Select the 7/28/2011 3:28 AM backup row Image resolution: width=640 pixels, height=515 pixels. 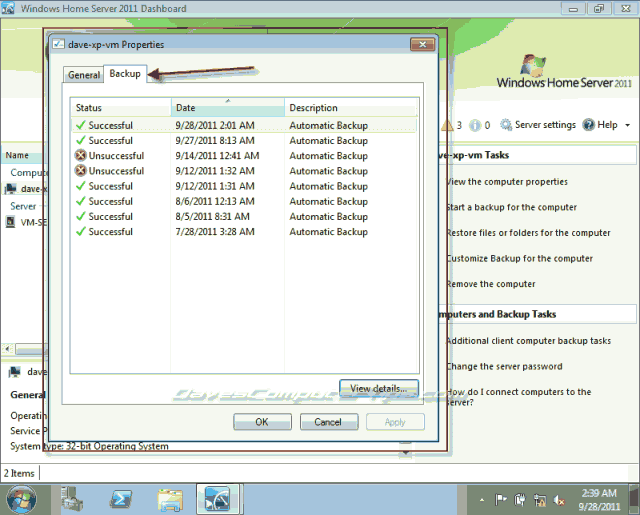click(x=244, y=231)
